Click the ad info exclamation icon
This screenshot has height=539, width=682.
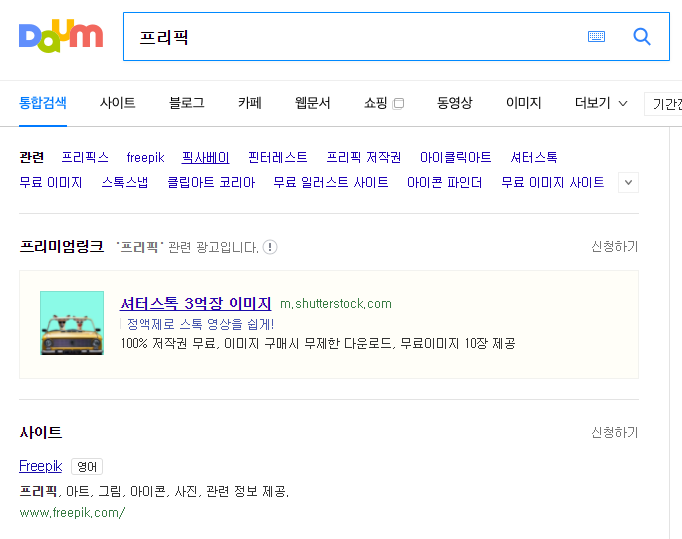coord(270,247)
